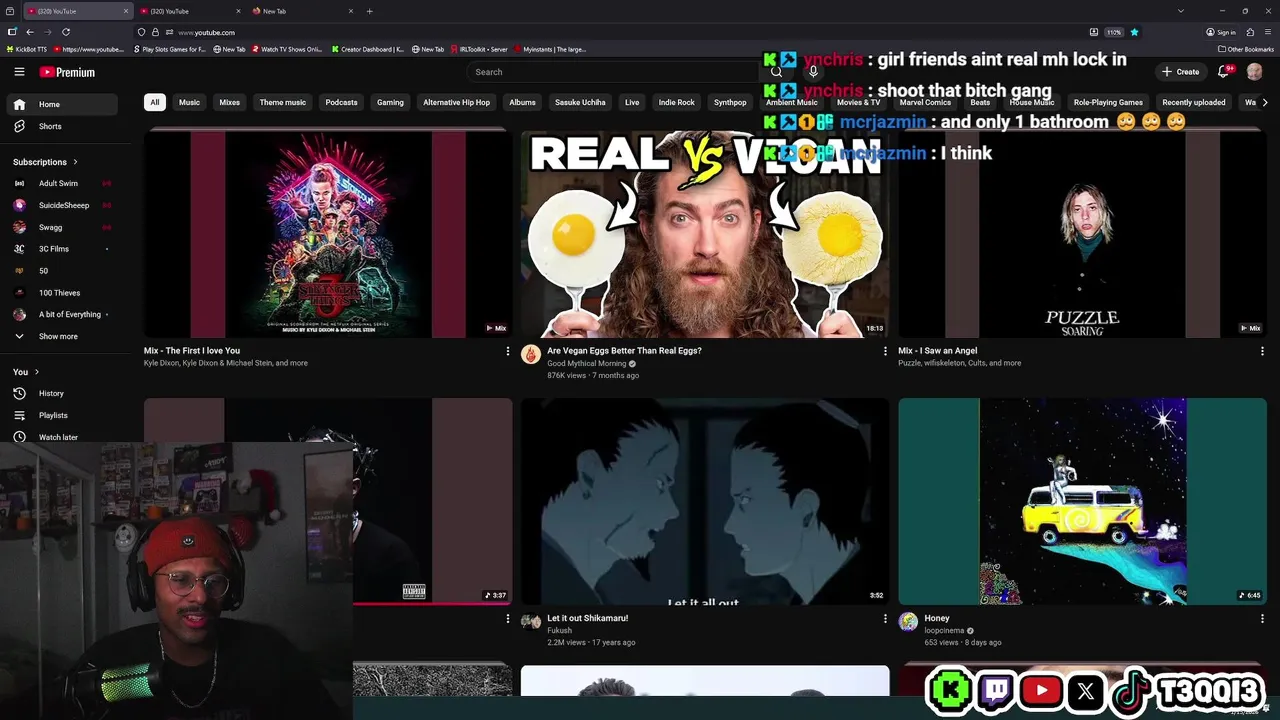Select the Music filter chip
Image resolution: width=1280 pixels, height=720 pixels.
click(x=189, y=102)
